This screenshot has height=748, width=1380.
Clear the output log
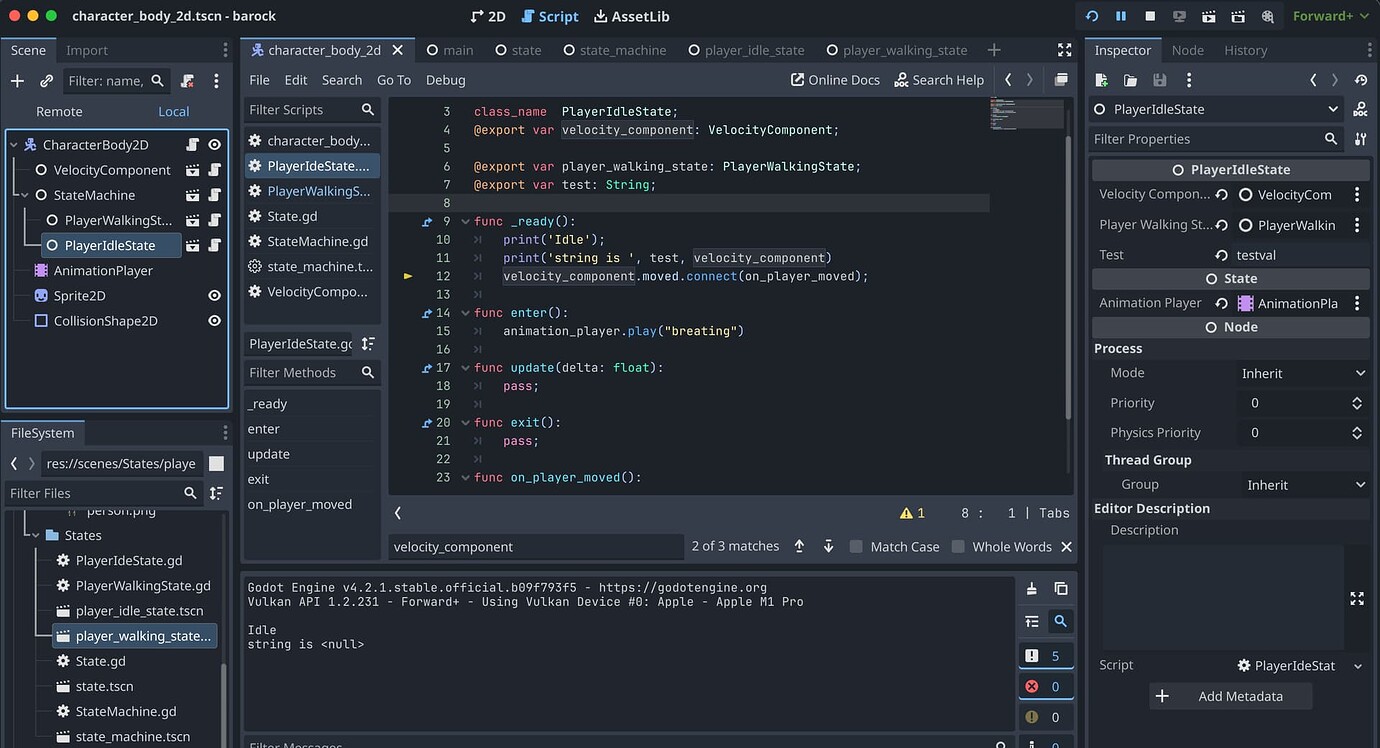tap(1033, 589)
